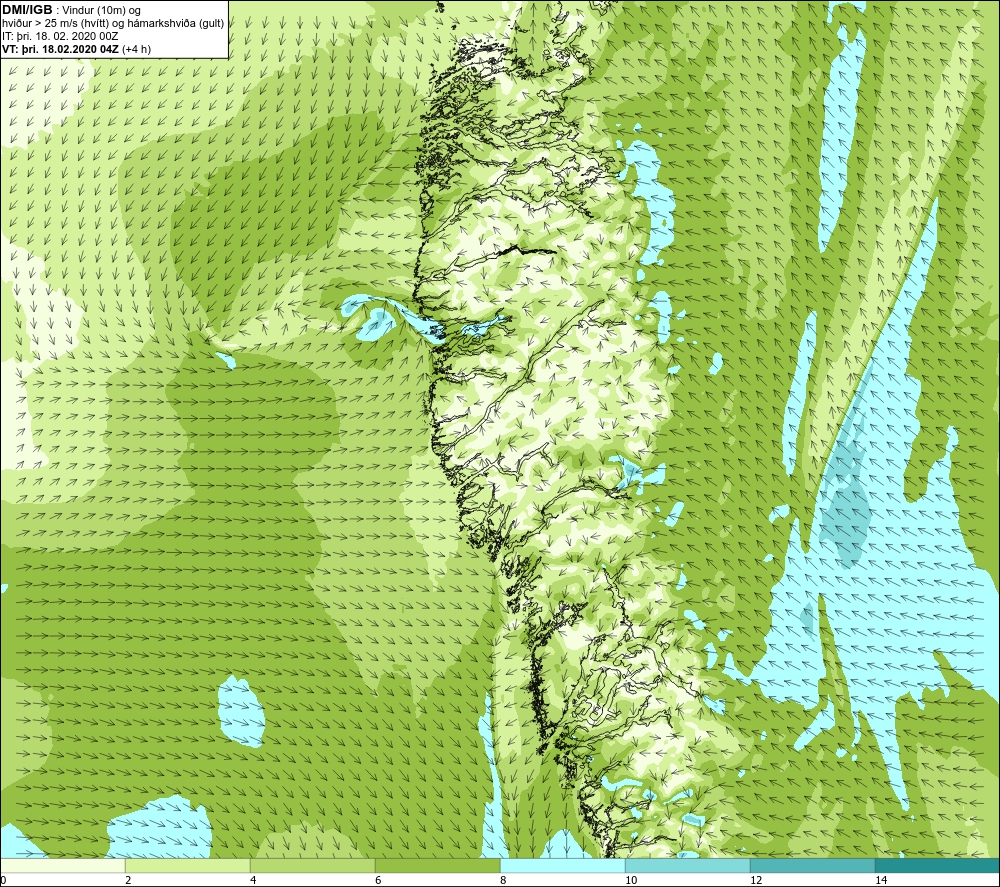Click the 12-14 m/s teal legend swatch

(812, 865)
